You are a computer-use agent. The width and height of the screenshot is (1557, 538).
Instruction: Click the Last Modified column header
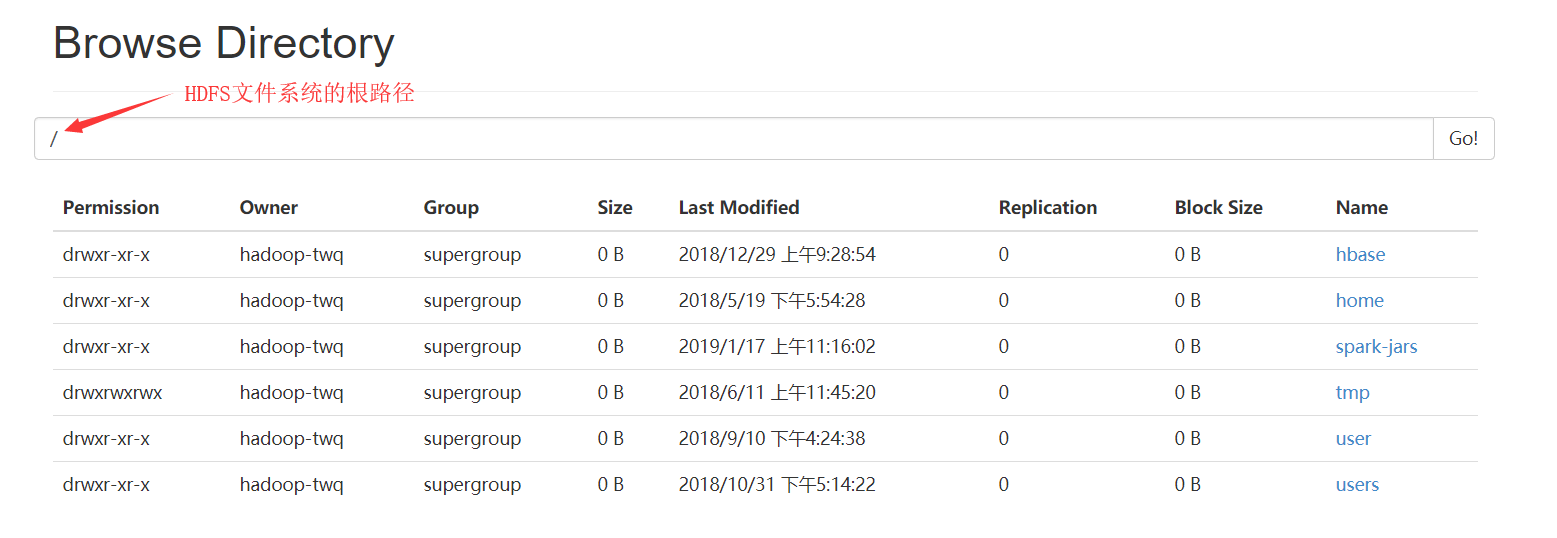pos(739,207)
